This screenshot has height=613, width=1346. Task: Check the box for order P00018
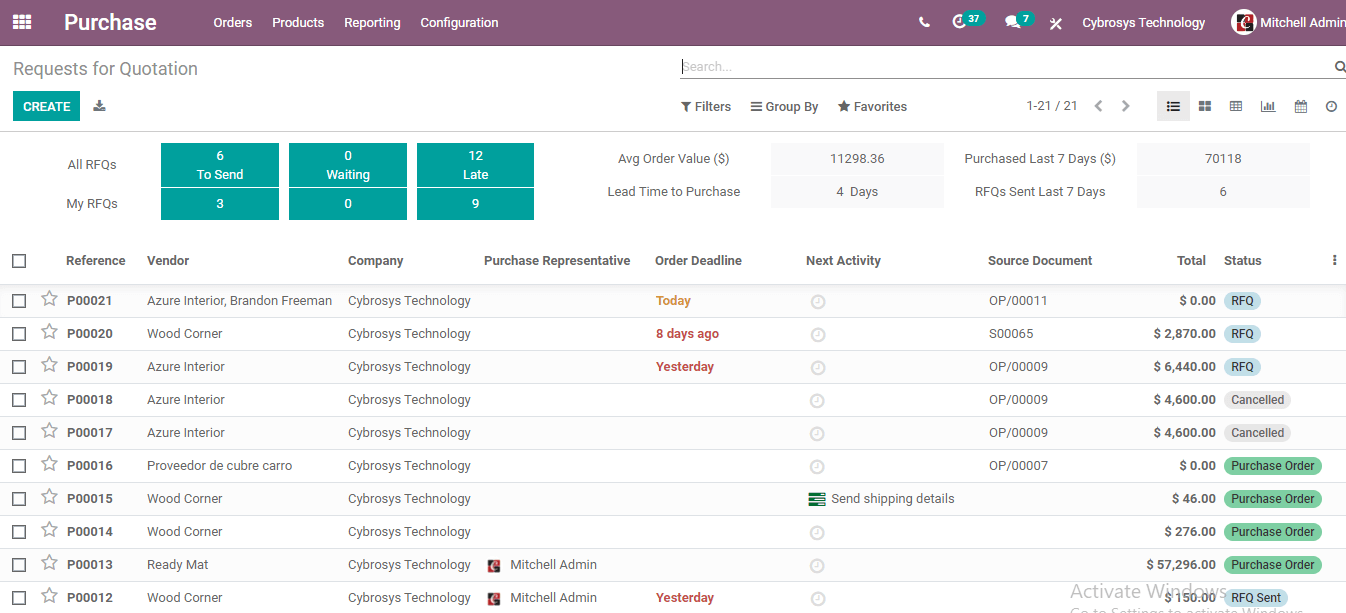pyautogui.click(x=19, y=400)
